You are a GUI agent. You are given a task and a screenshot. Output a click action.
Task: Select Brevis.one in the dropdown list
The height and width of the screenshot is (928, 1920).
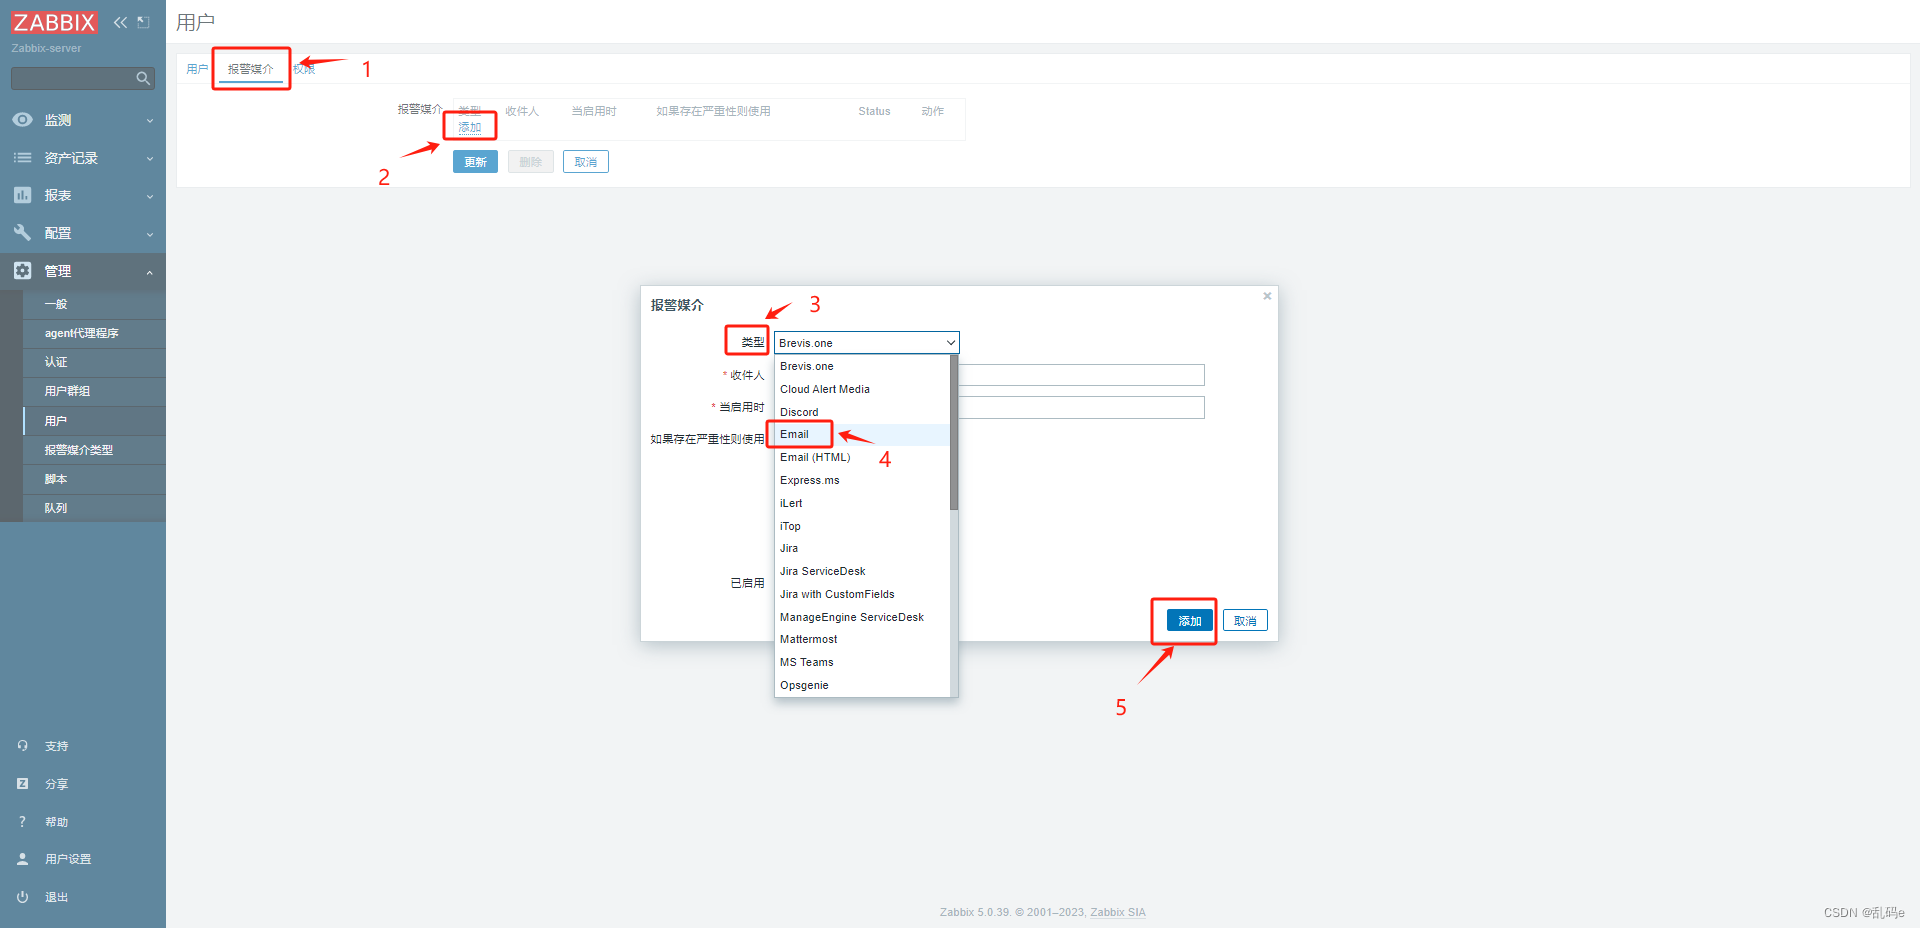tap(862, 367)
